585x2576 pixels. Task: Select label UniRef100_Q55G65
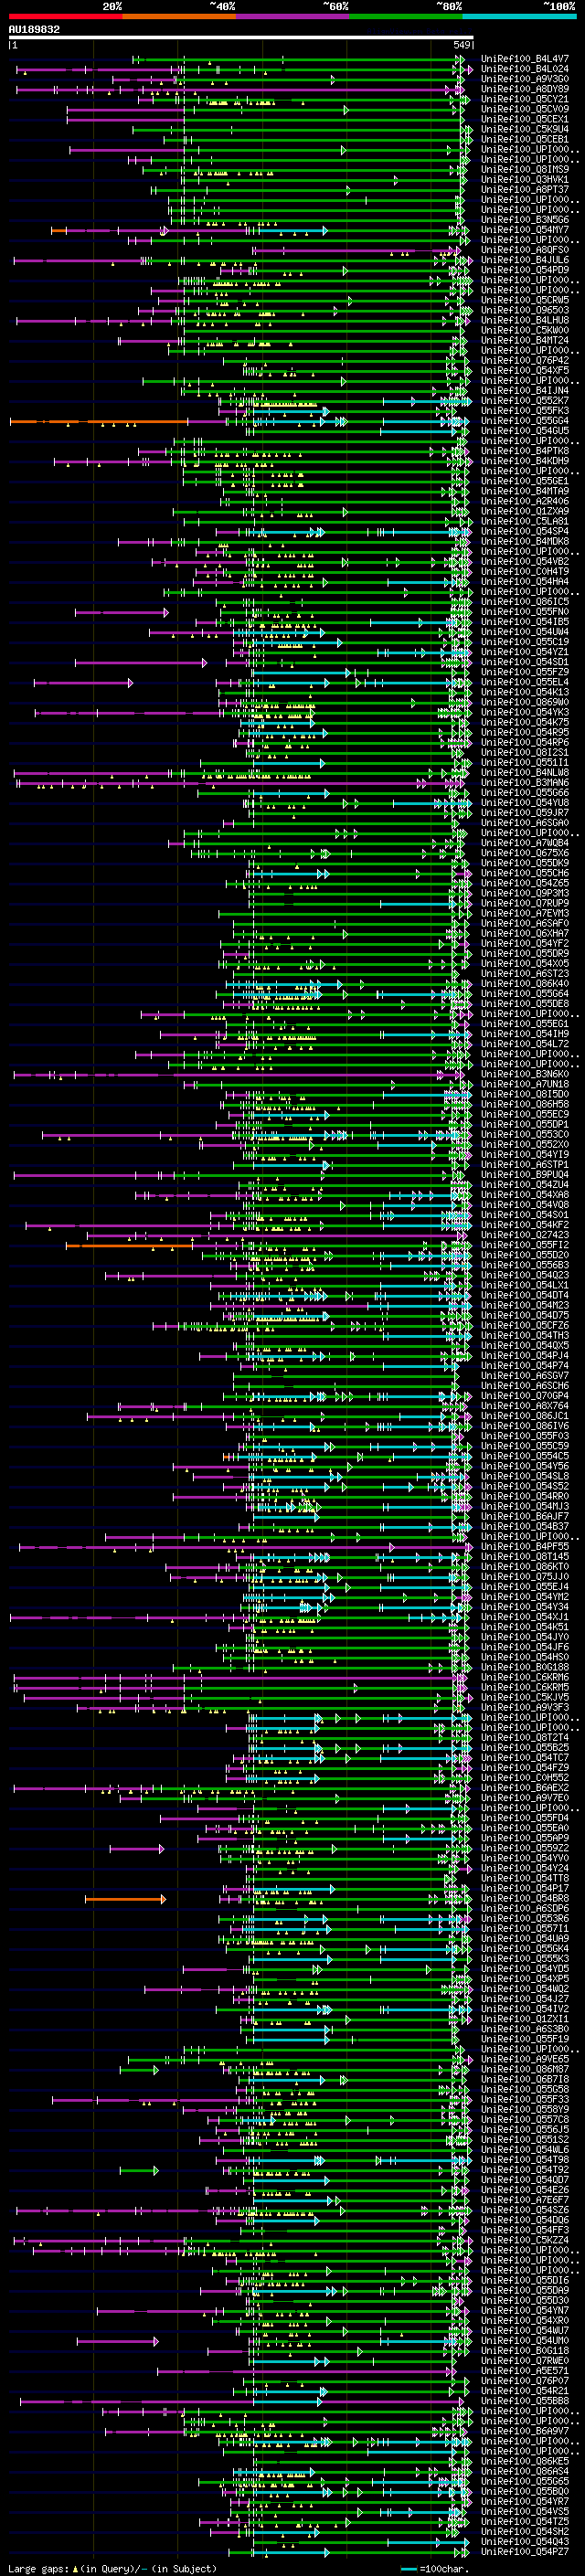tap(525, 2481)
